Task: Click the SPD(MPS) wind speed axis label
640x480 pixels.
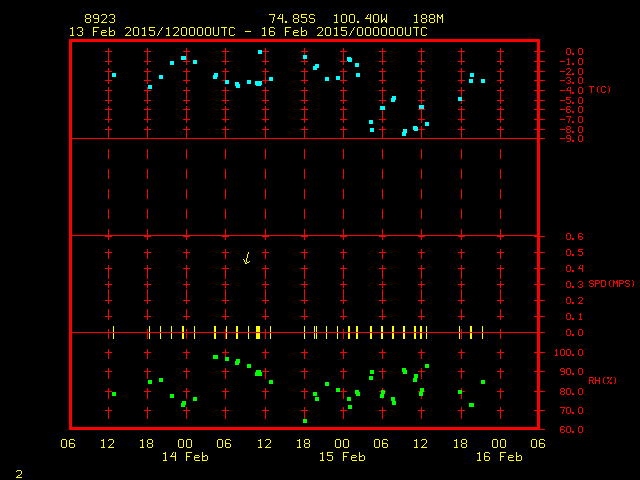Action: (x=611, y=284)
